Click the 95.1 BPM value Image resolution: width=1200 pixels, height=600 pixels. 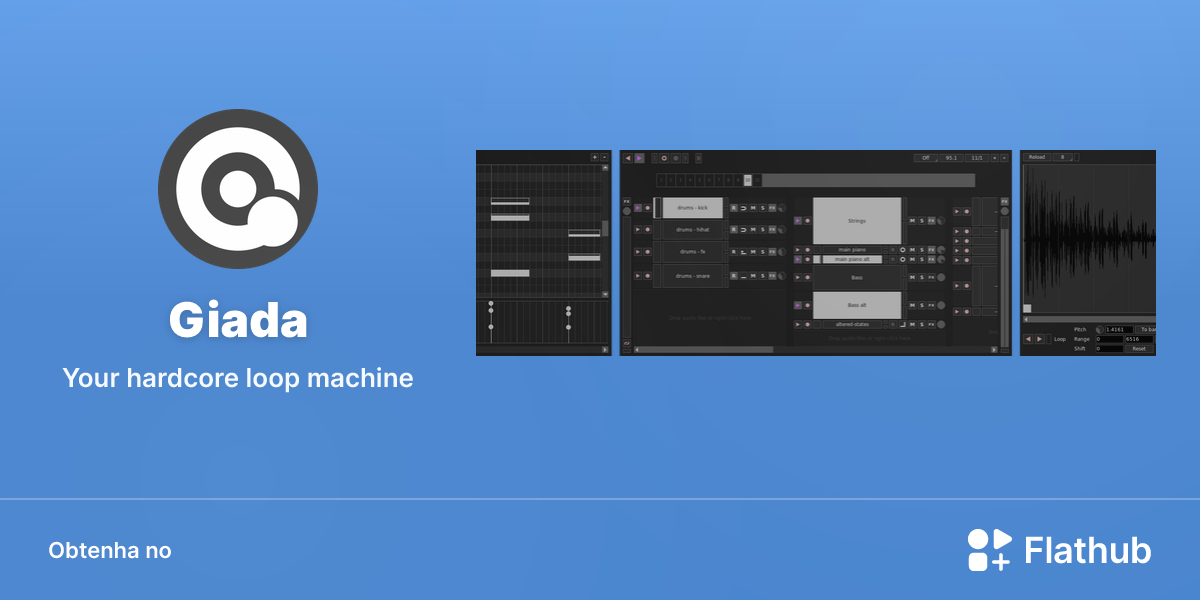pyautogui.click(x=951, y=158)
